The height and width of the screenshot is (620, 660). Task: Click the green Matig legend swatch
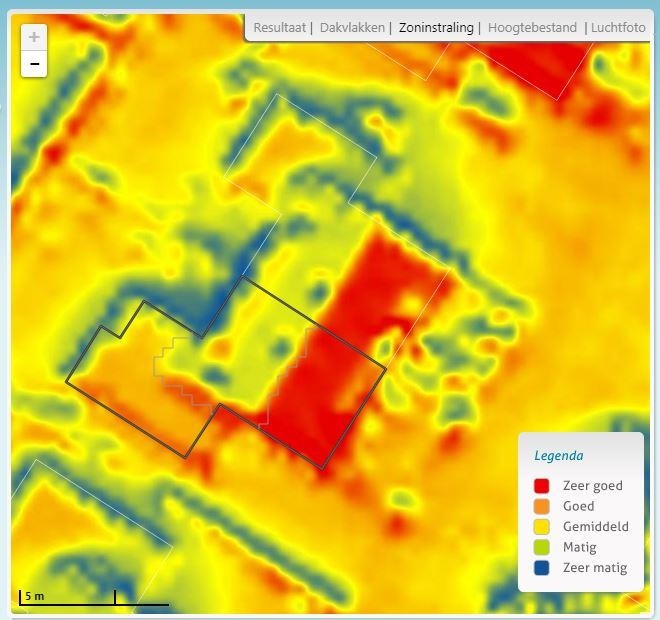click(x=542, y=548)
